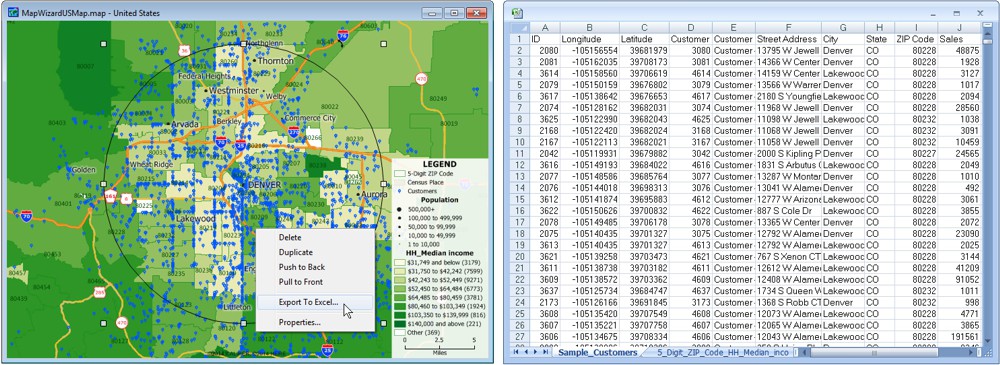Select column A header in Excel
The image size is (1000, 365).
click(544, 27)
